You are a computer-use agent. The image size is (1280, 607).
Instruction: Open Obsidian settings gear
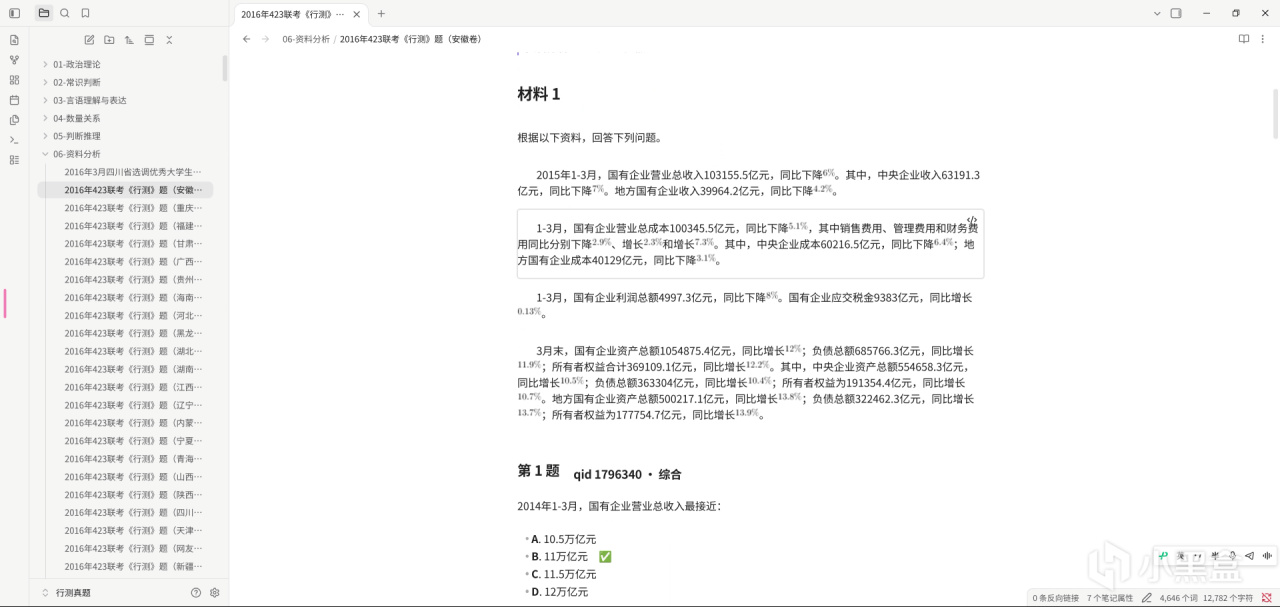[x=214, y=593]
